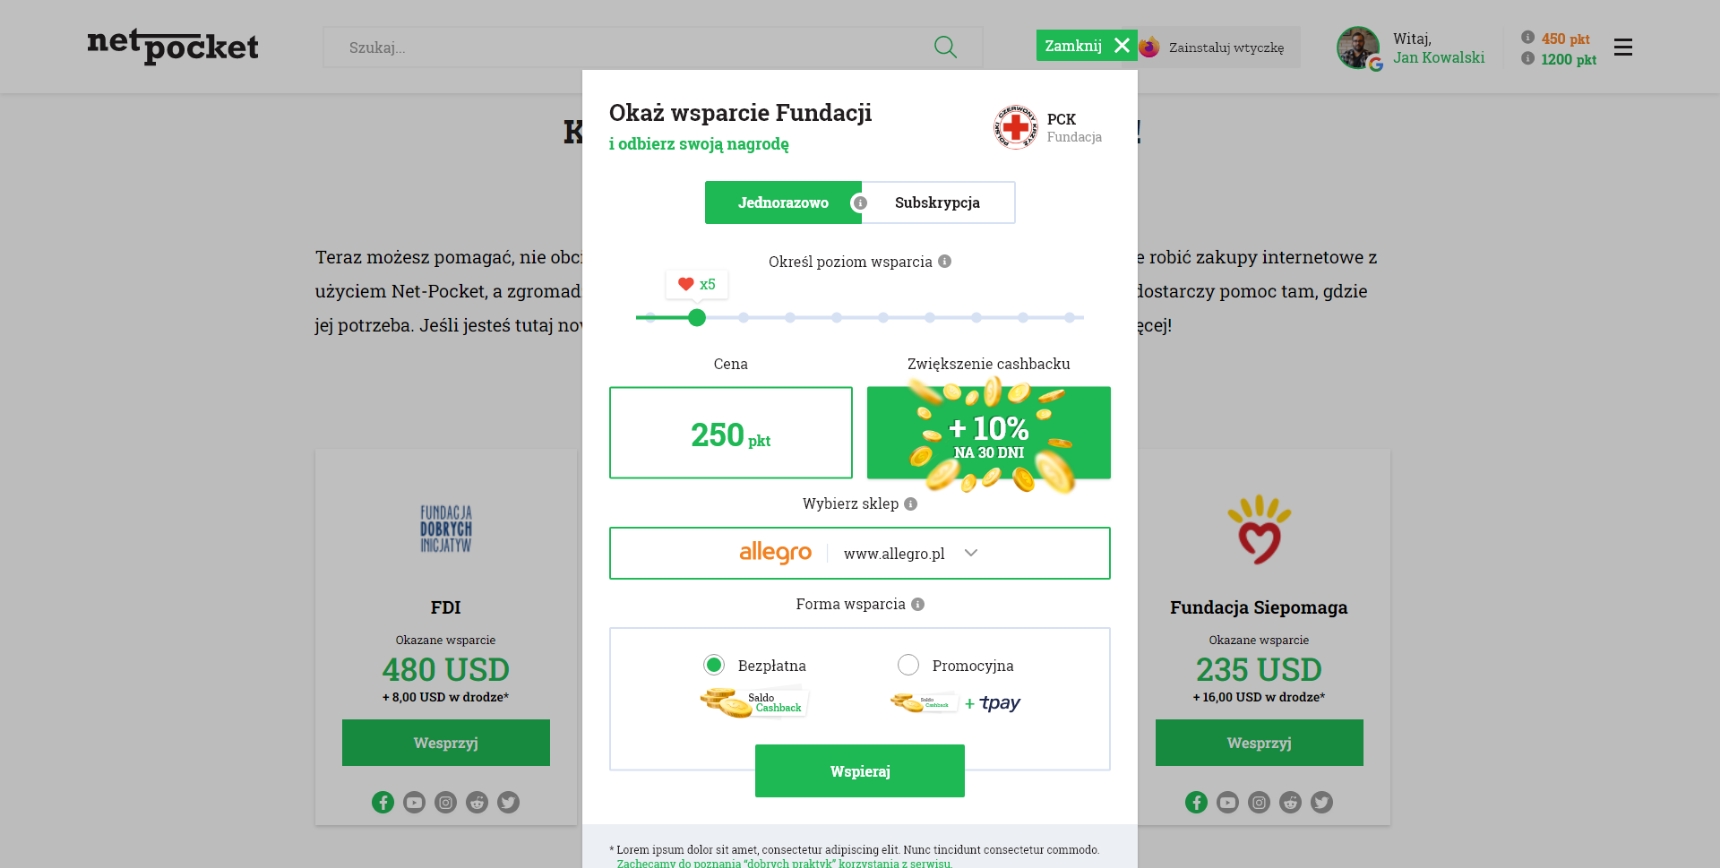Click the search magnifier icon
This screenshot has height=868, width=1720.
(x=945, y=47)
